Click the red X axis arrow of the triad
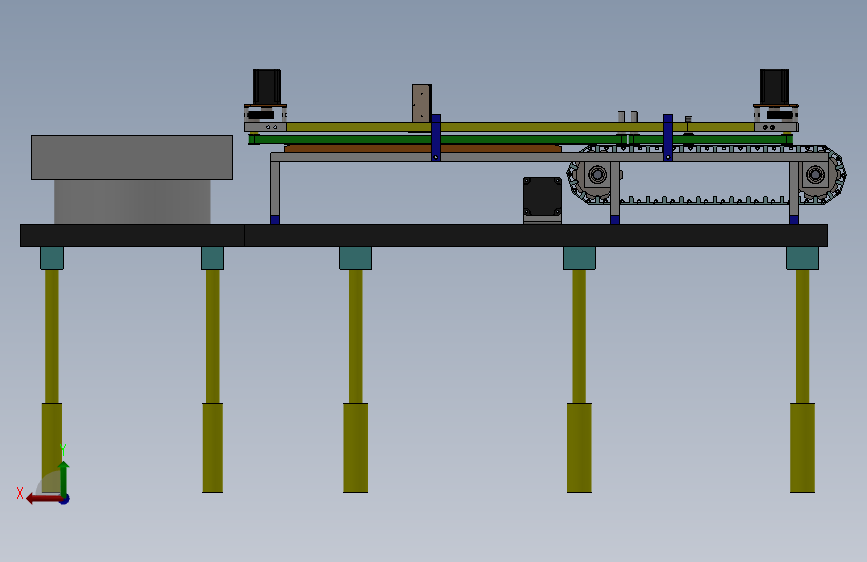Viewport: 867px width, 562px height. pos(43,499)
